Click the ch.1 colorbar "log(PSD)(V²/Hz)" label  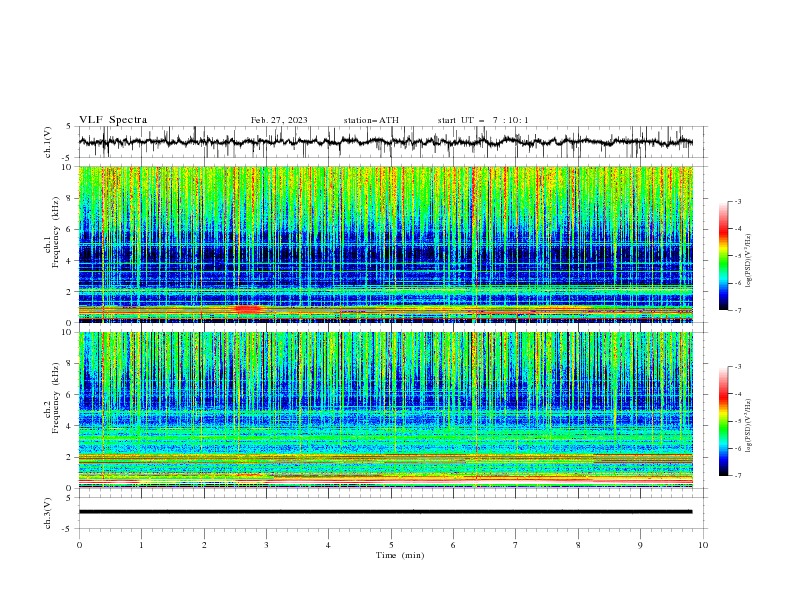[748, 261]
